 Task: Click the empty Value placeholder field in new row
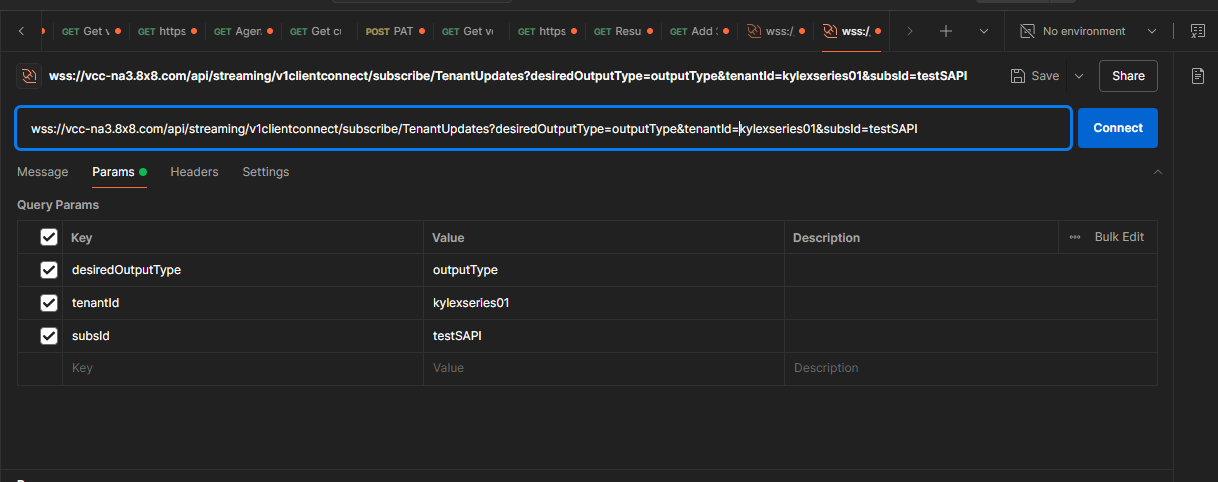tap(604, 368)
